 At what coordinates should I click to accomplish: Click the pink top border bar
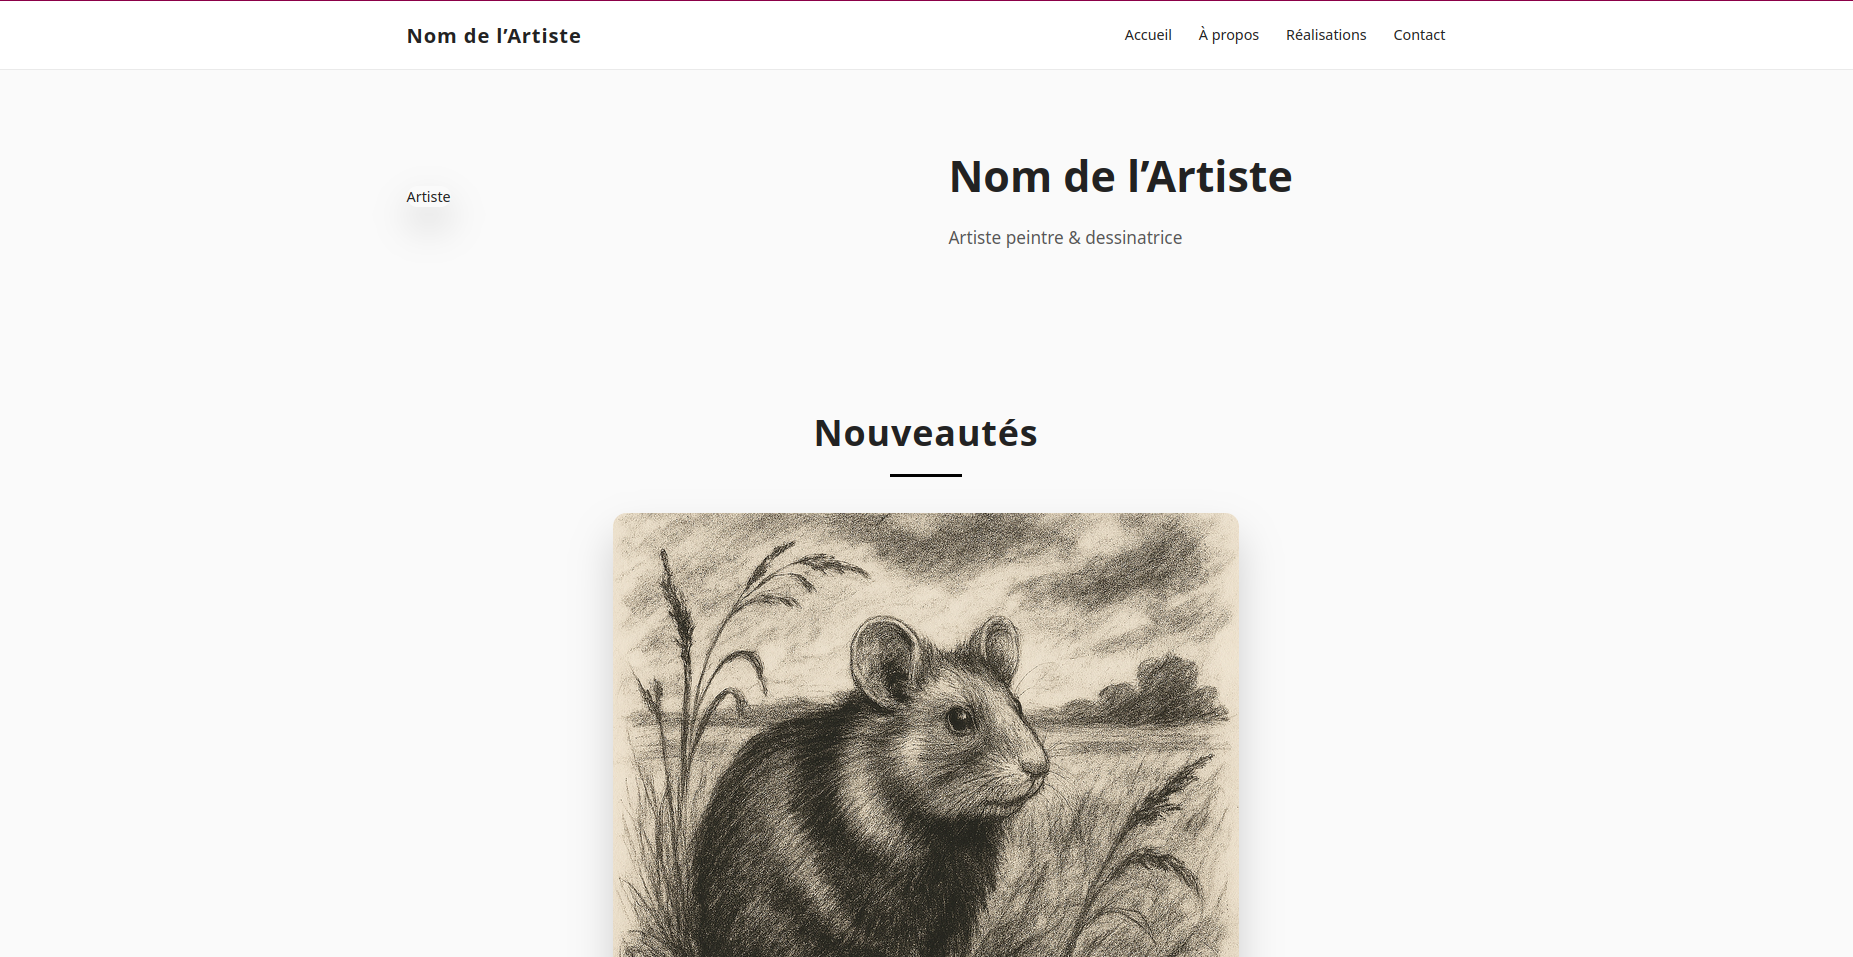coord(926,2)
